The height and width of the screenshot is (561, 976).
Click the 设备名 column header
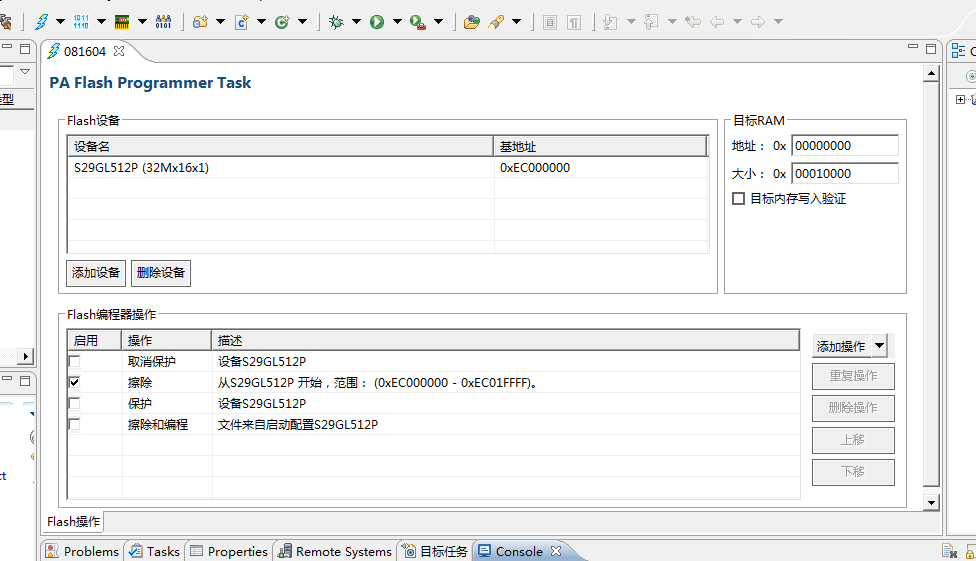pyautogui.click(x=280, y=146)
